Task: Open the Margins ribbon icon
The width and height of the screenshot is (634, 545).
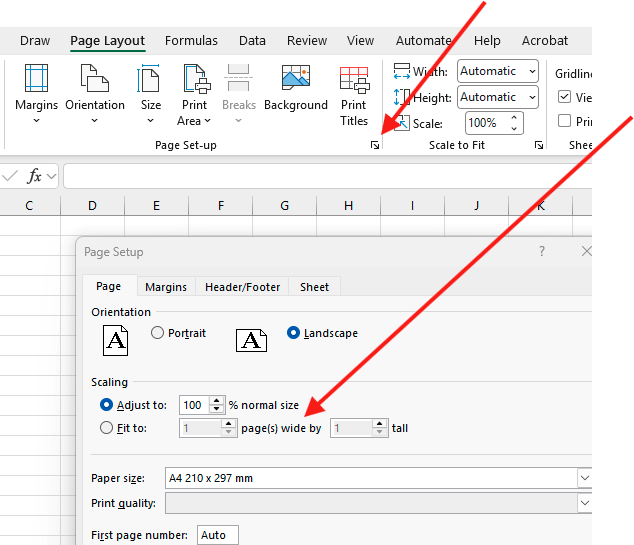Action: click(x=36, y=78)
